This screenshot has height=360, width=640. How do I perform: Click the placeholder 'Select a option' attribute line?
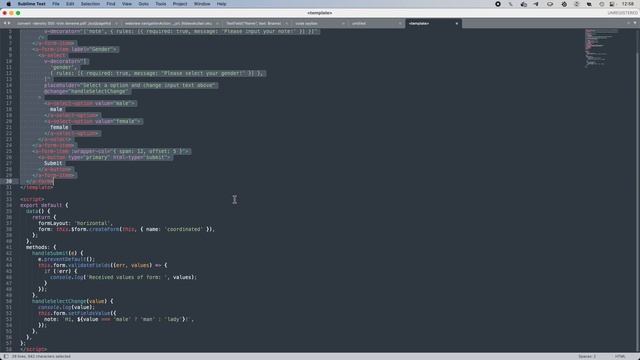130,85
